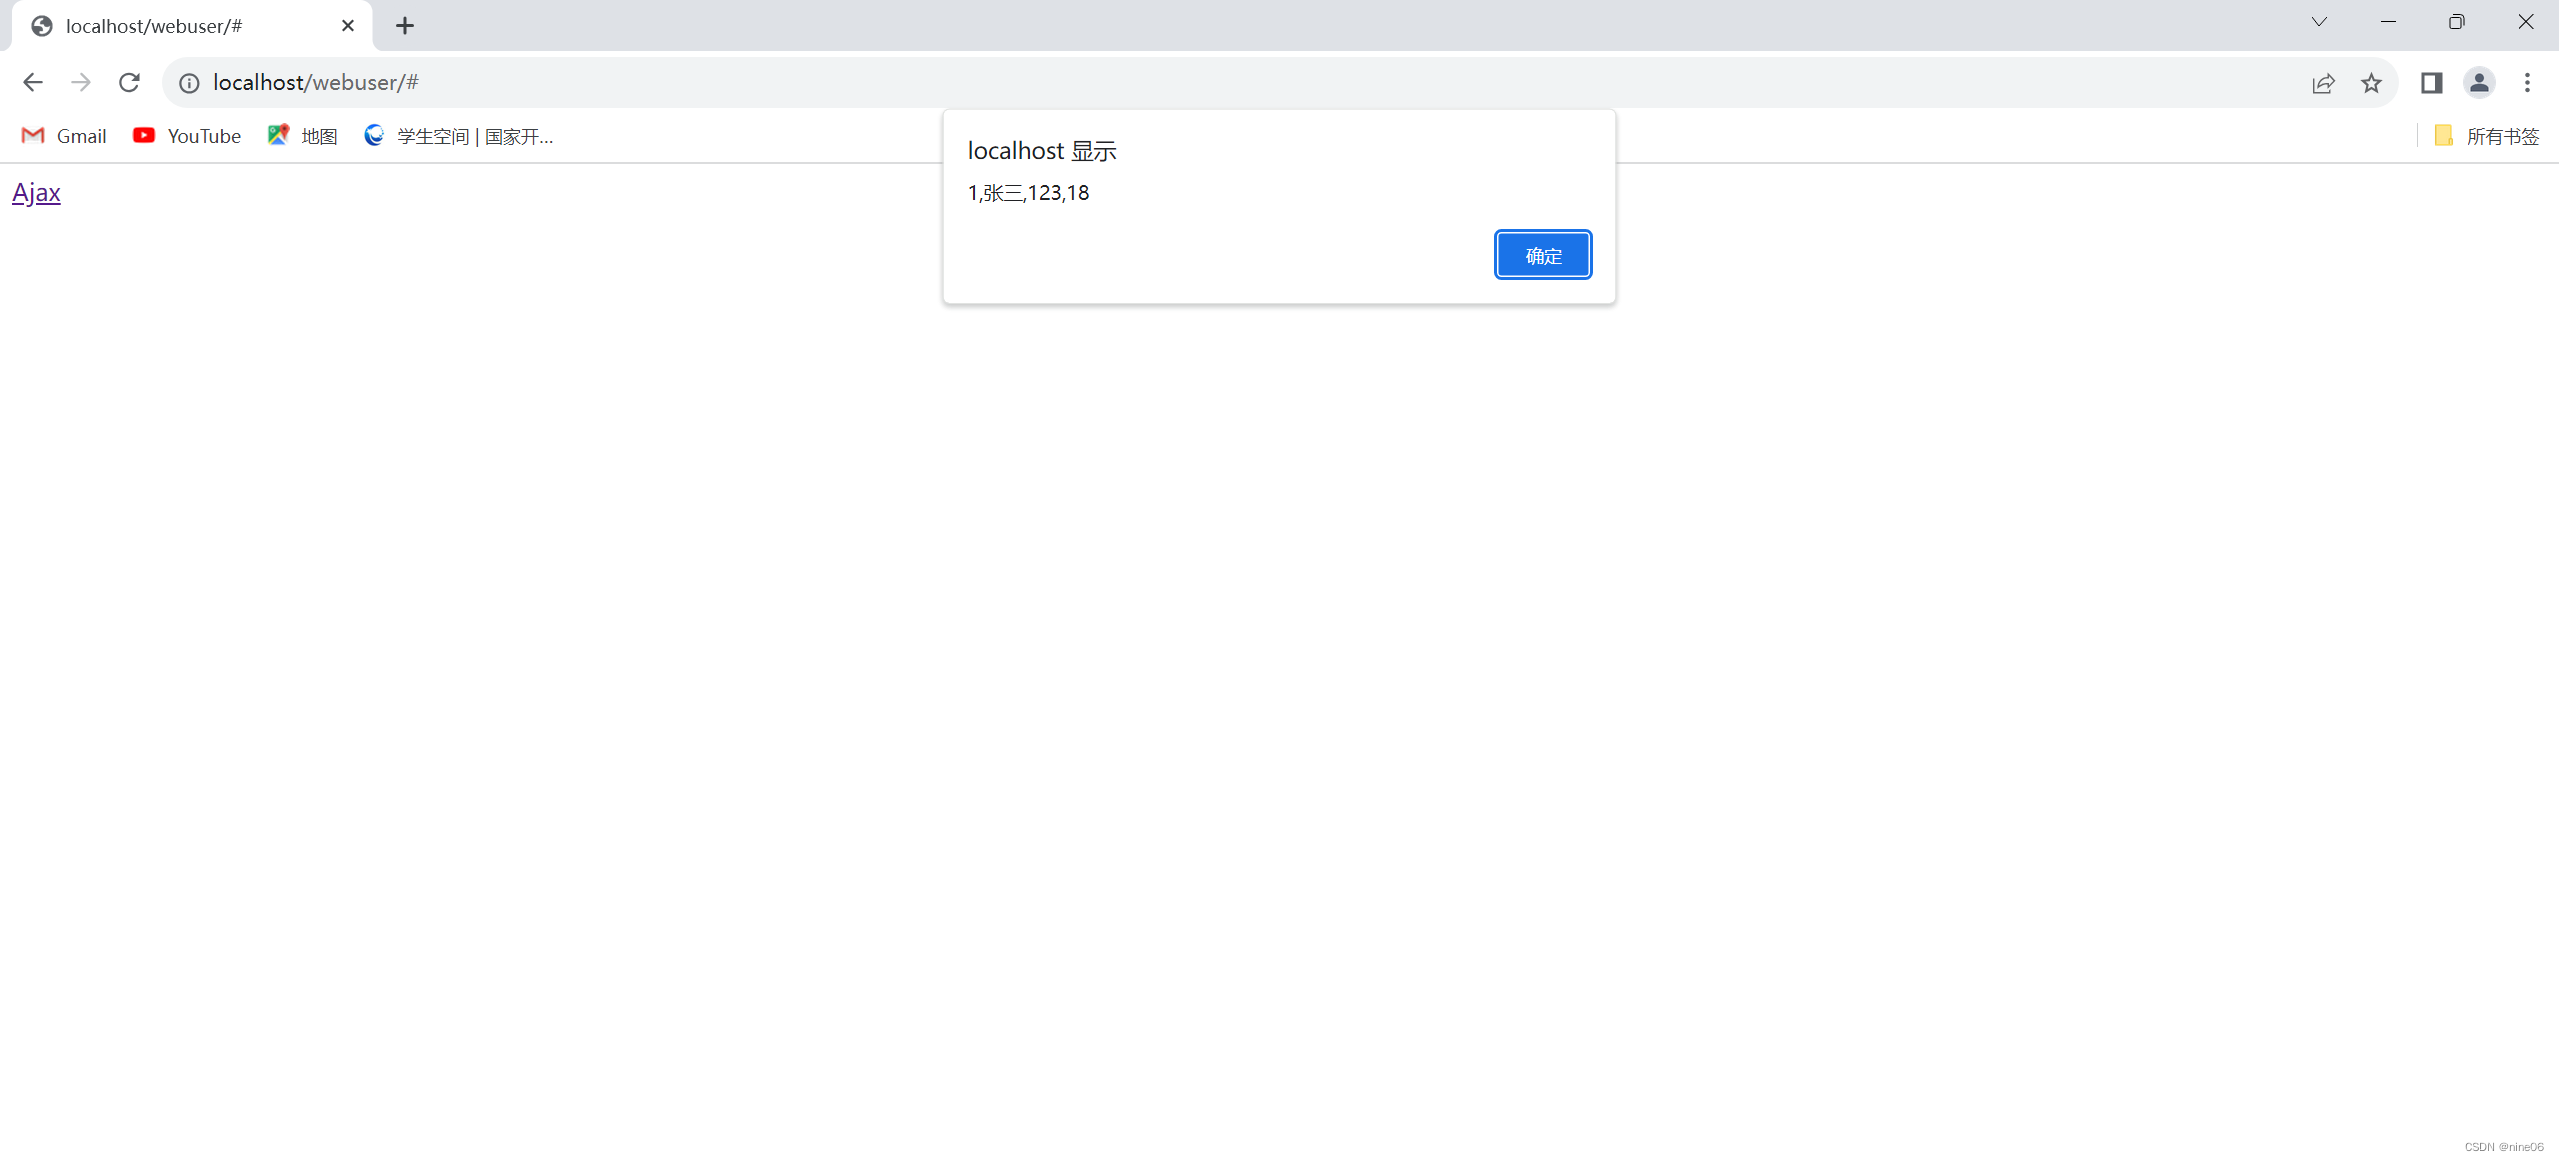Viewport: 2559px width, 1161px height.
Task: Open Chrome three-dot menu
Action: coord(2527,83)
